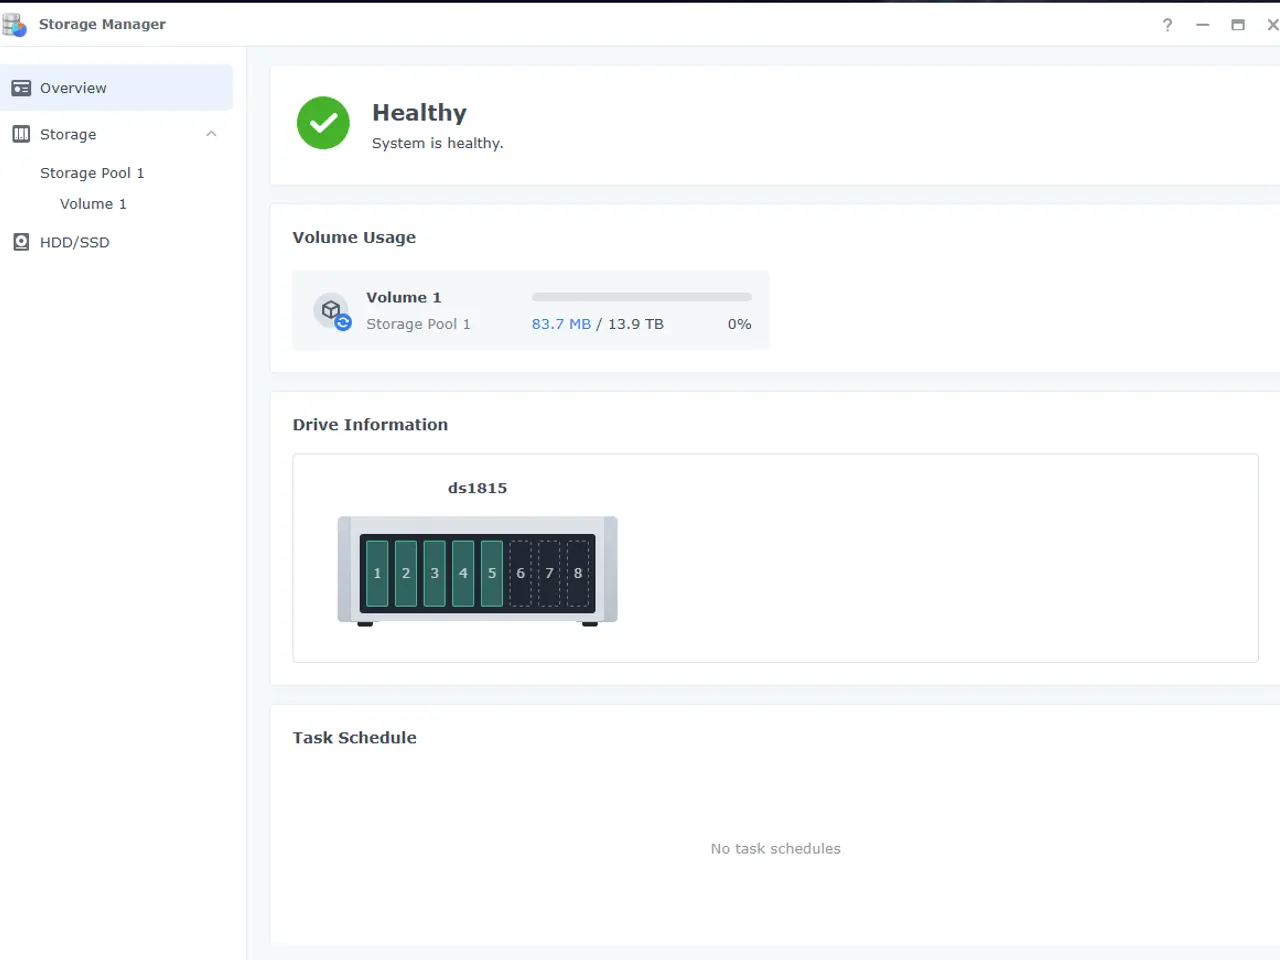
Task: Click the Healthy status heading
Action: pos(419,113)
